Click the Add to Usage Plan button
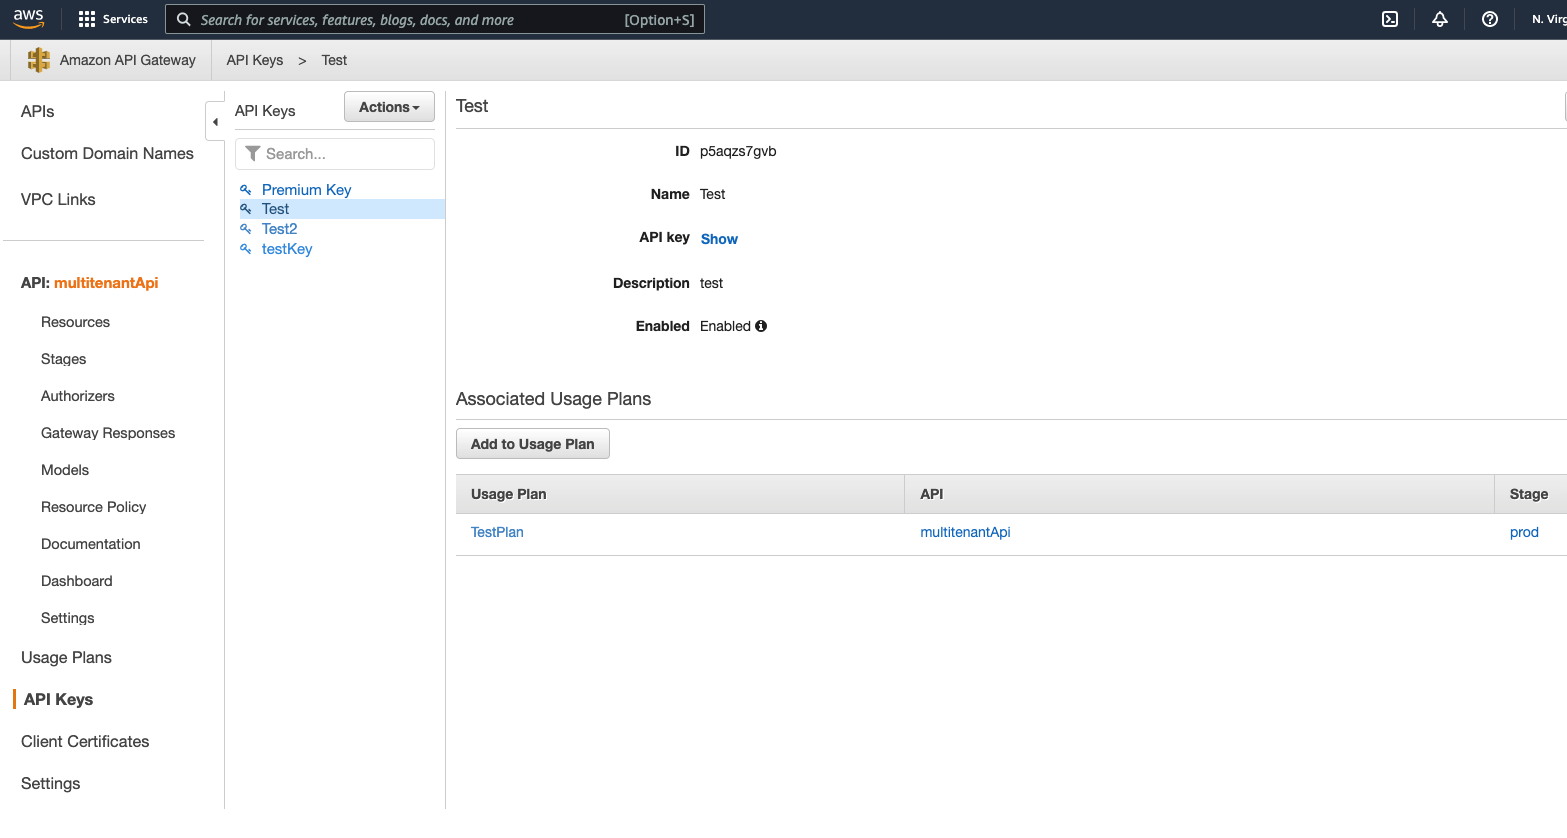Image resolution: width=1567 pixels, height=838 pixels. 532,443
